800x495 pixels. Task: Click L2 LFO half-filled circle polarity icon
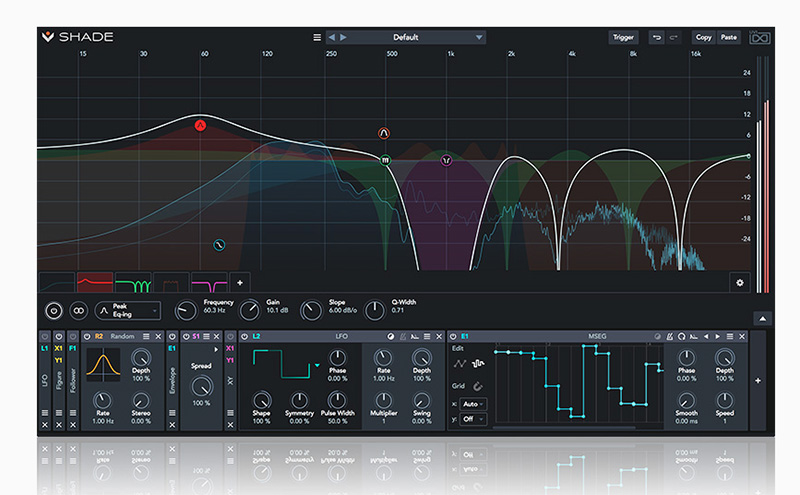click(391, 337)
